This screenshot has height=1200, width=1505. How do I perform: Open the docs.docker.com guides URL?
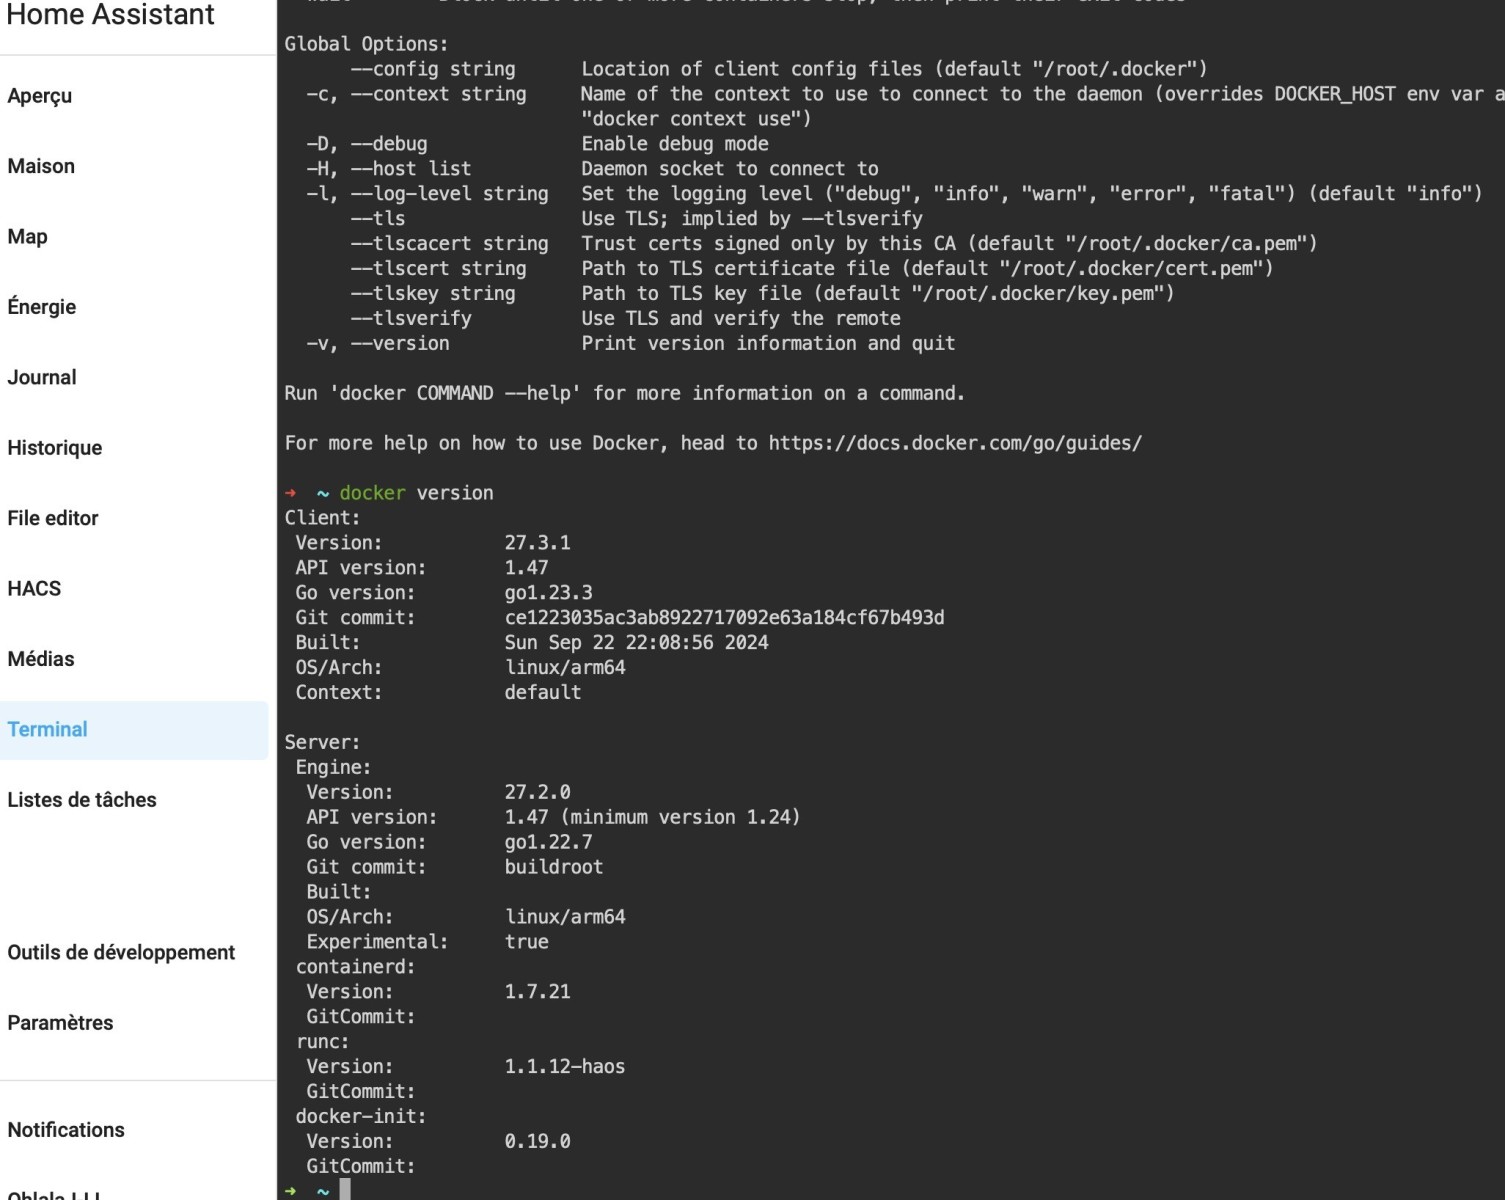pyautogui.click(x=955, y=443)
